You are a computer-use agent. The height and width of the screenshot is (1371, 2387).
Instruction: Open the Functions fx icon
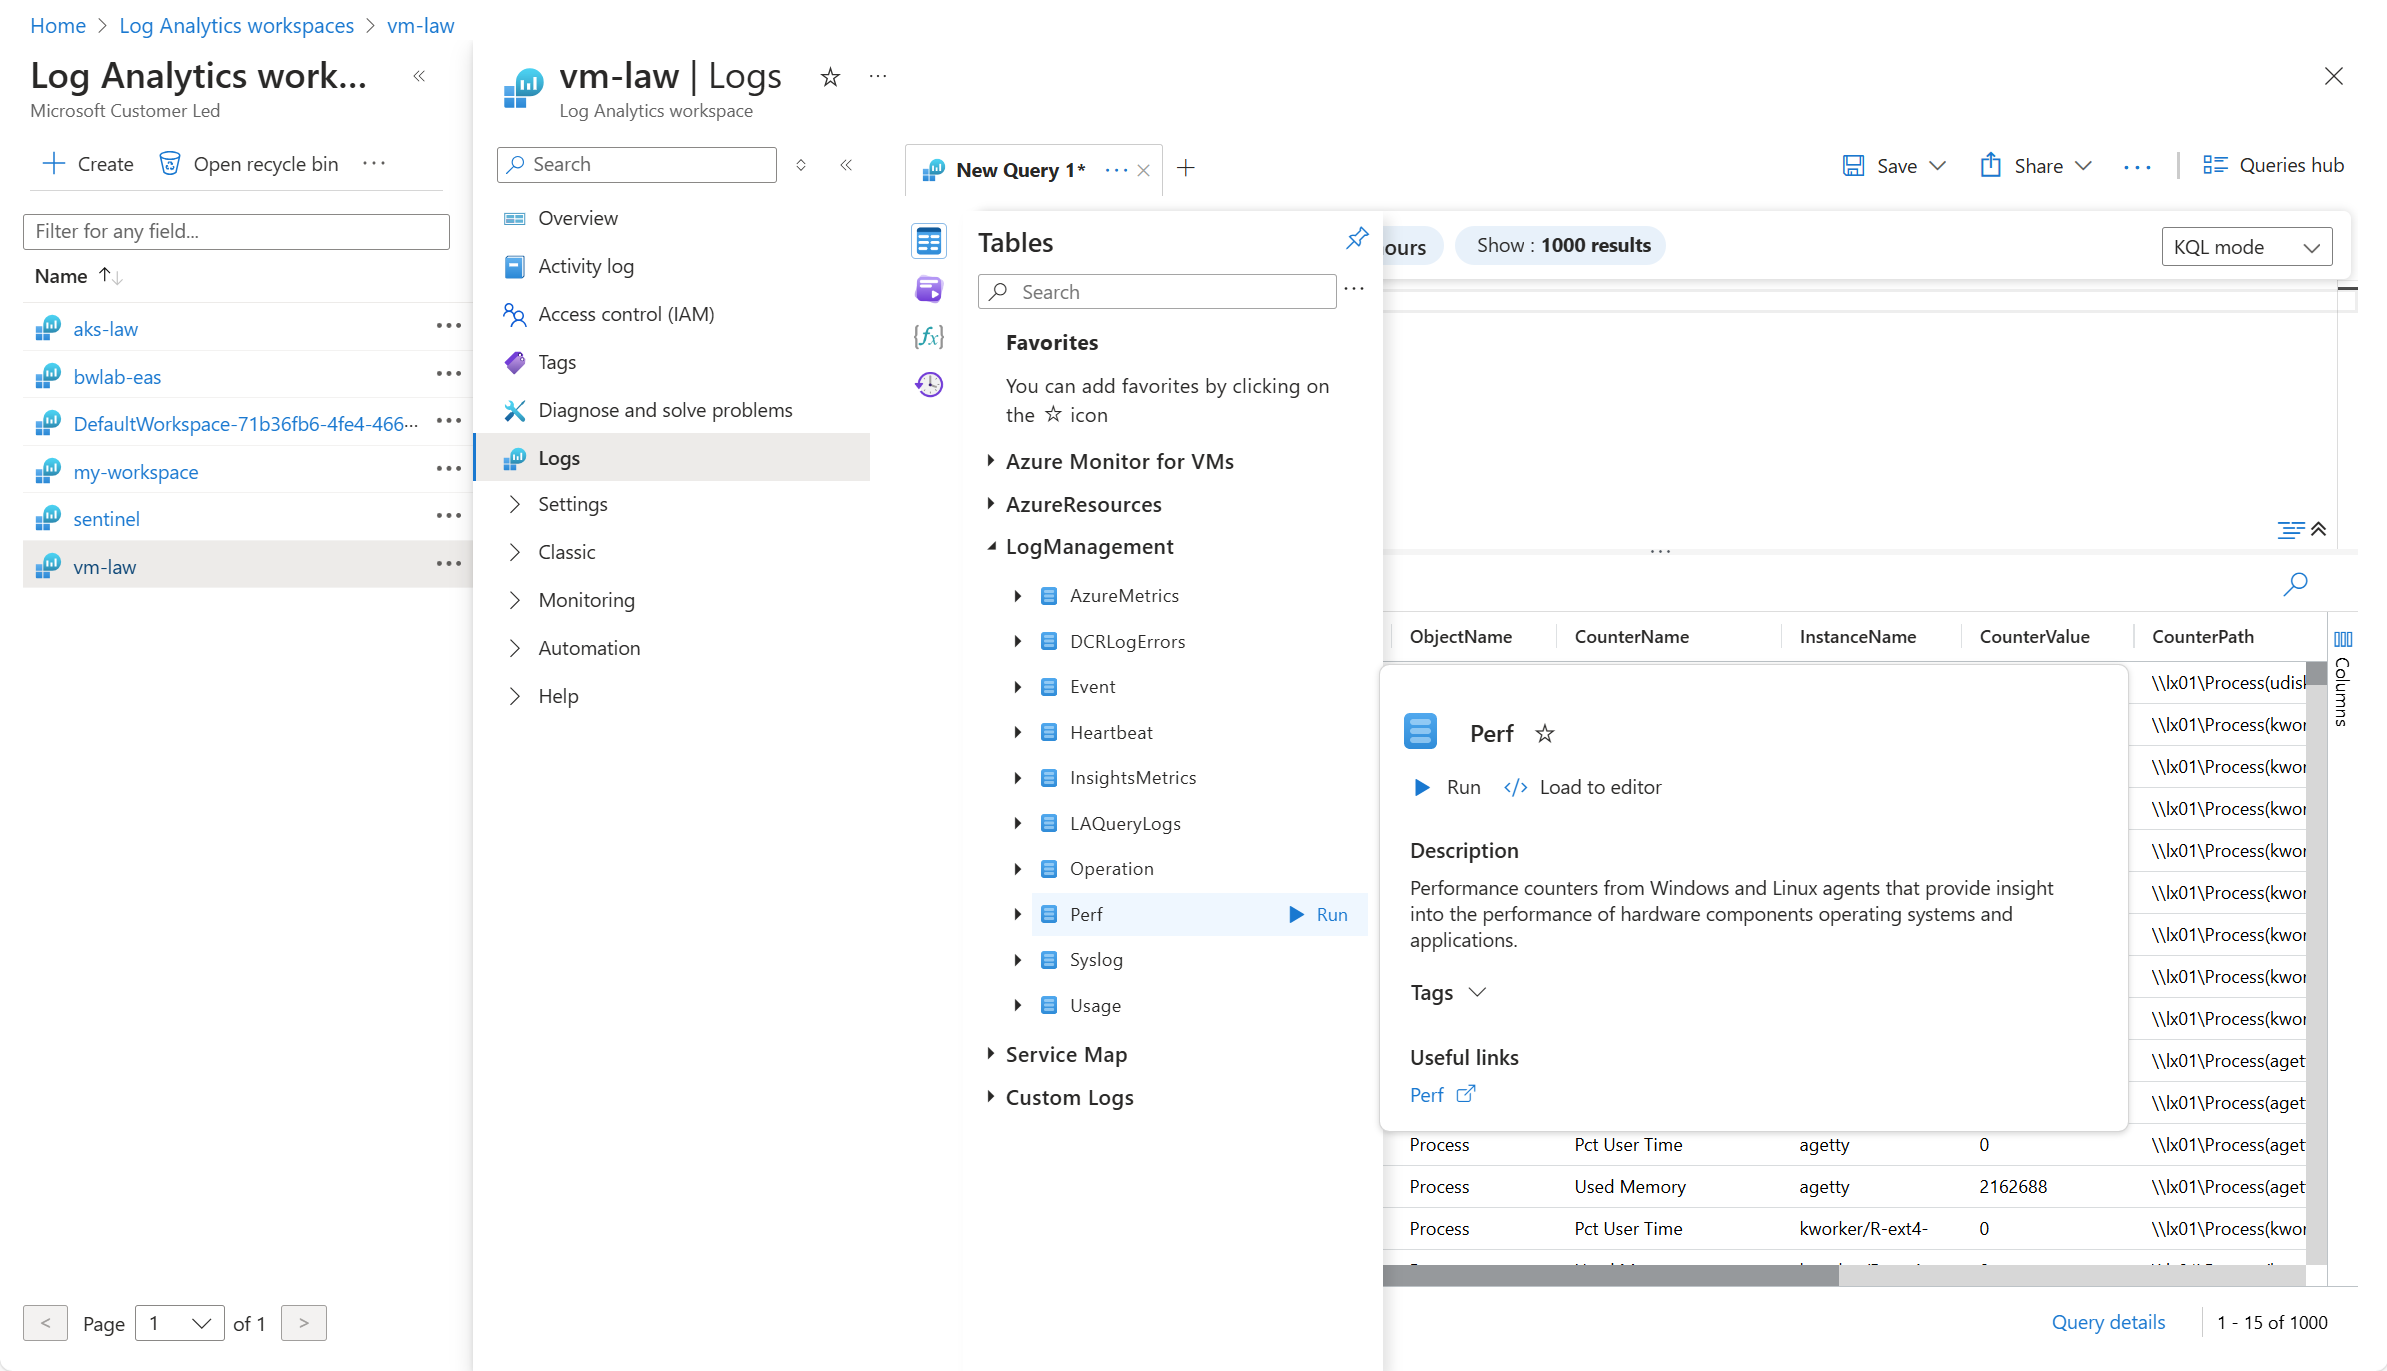928,337
